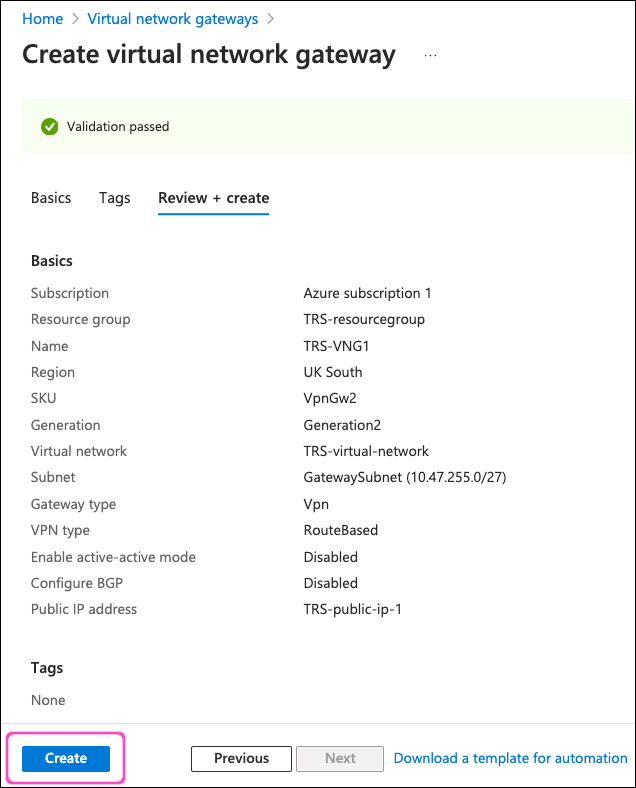Open the Virtual network gateways breadcrumb
636x788 pixels.
coord(173,19)
